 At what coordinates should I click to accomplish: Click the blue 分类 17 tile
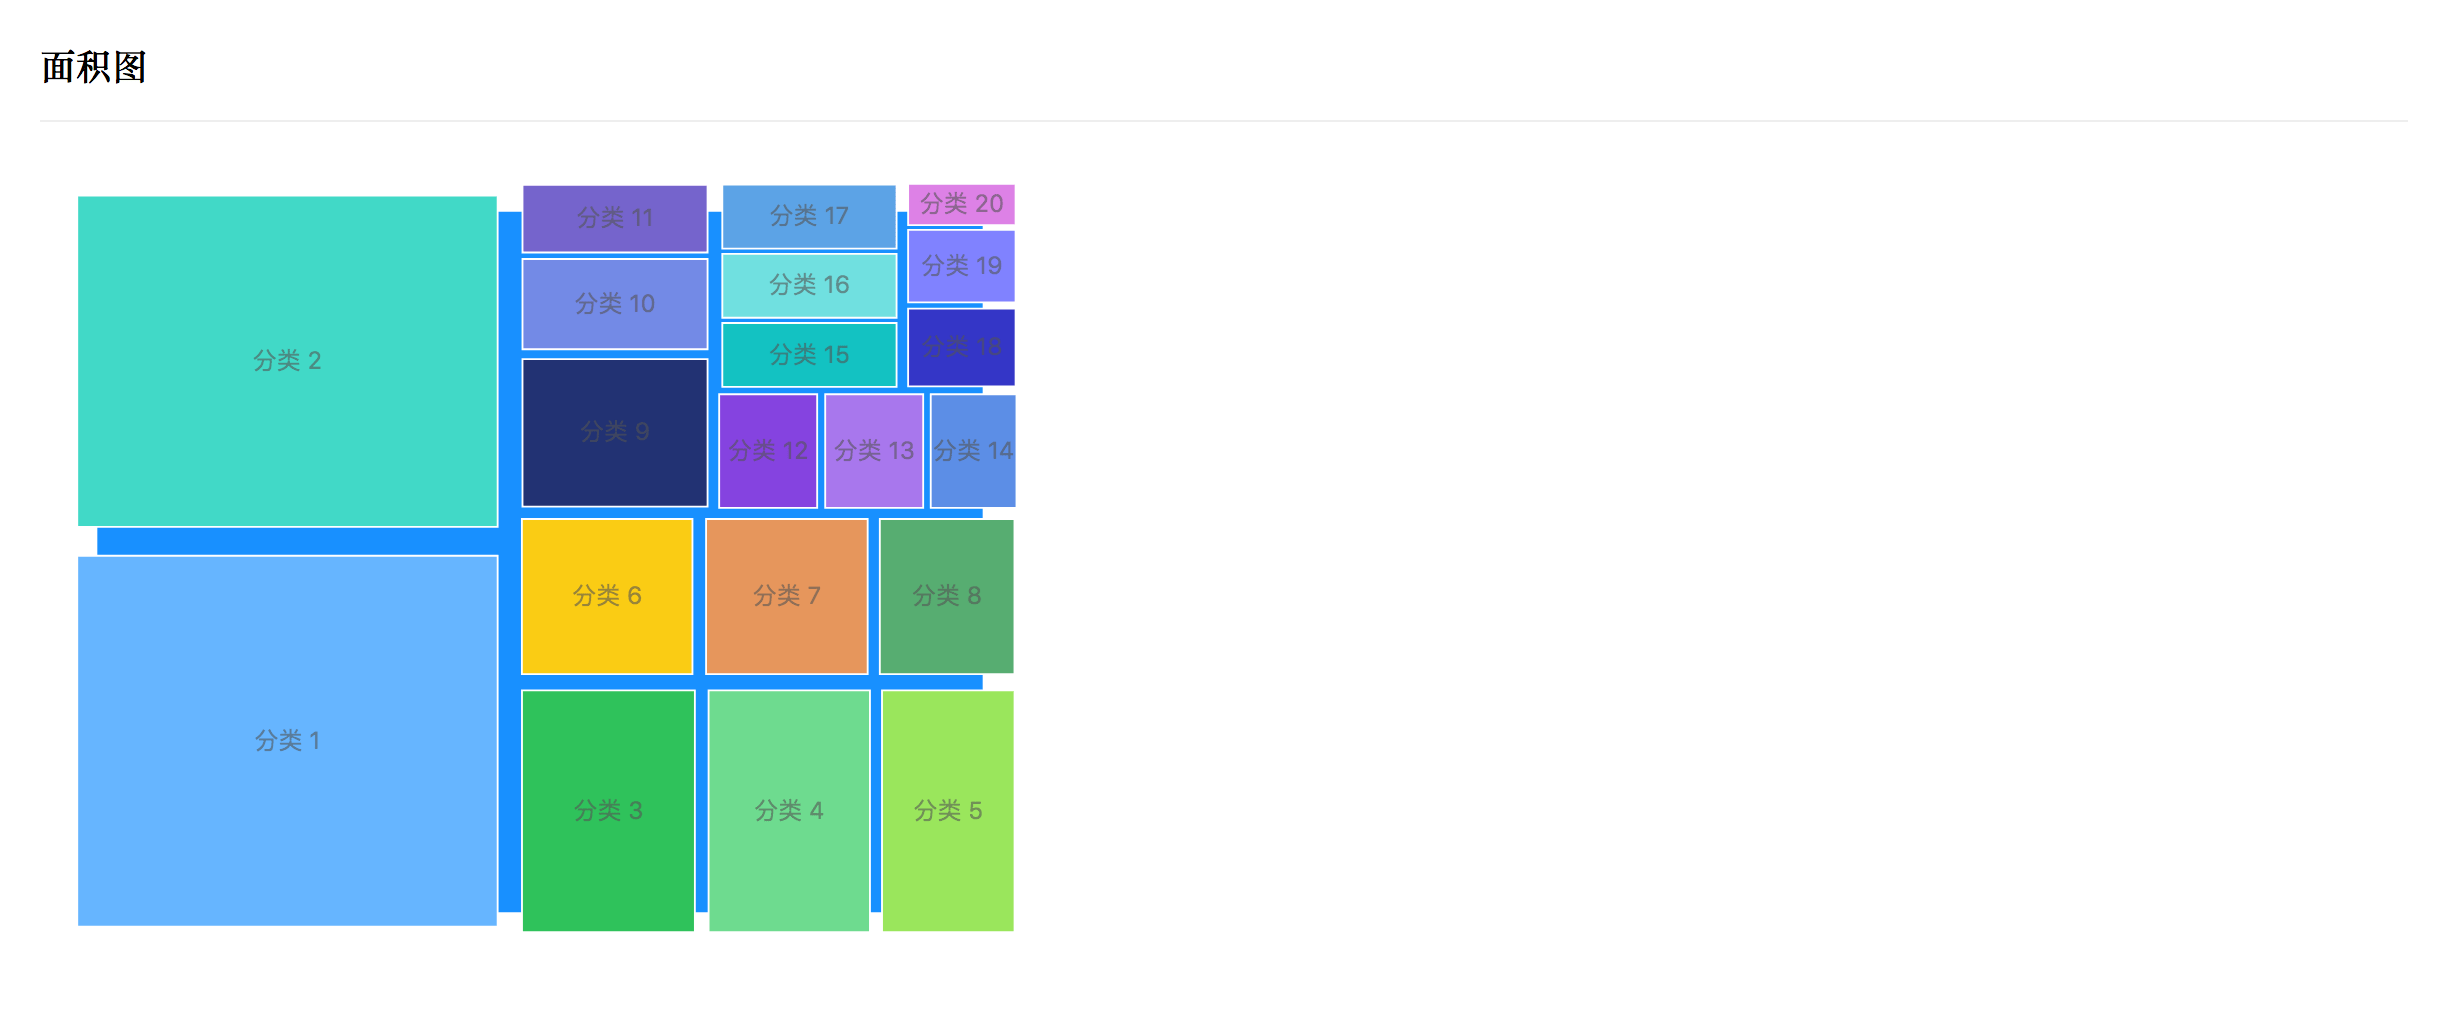809,216
